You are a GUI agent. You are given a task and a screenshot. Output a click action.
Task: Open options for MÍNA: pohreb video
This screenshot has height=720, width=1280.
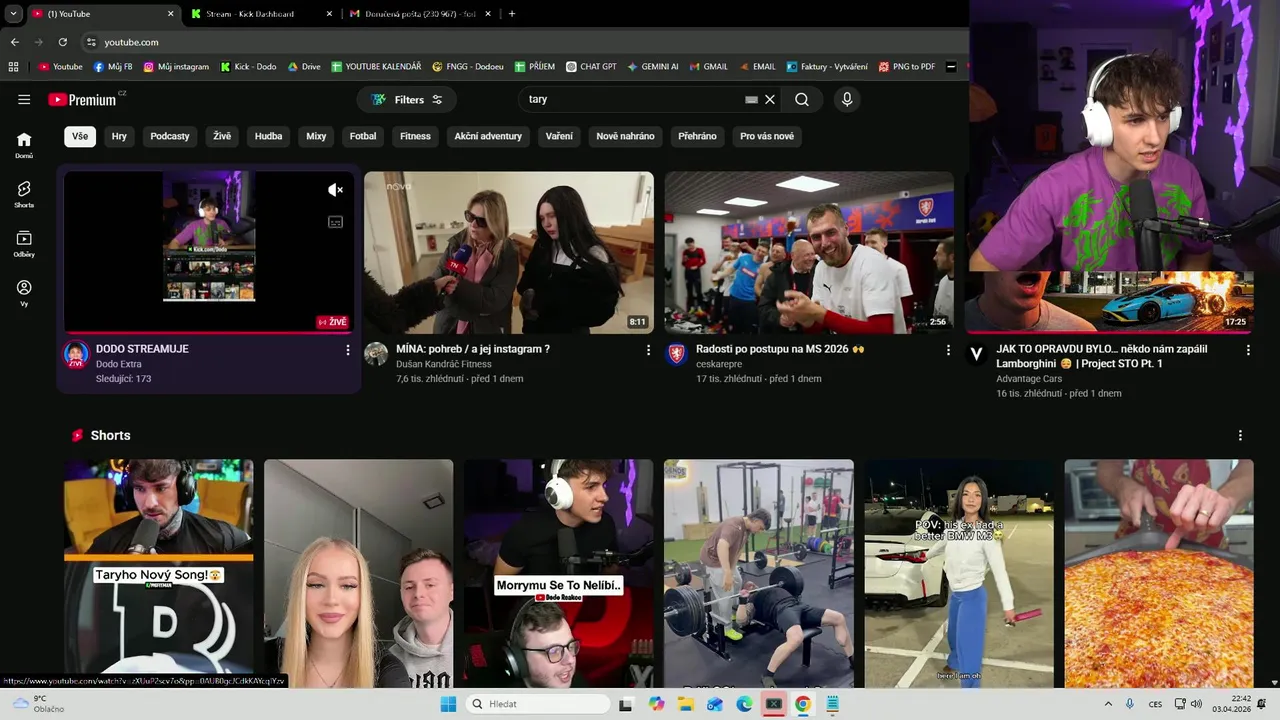648,350
